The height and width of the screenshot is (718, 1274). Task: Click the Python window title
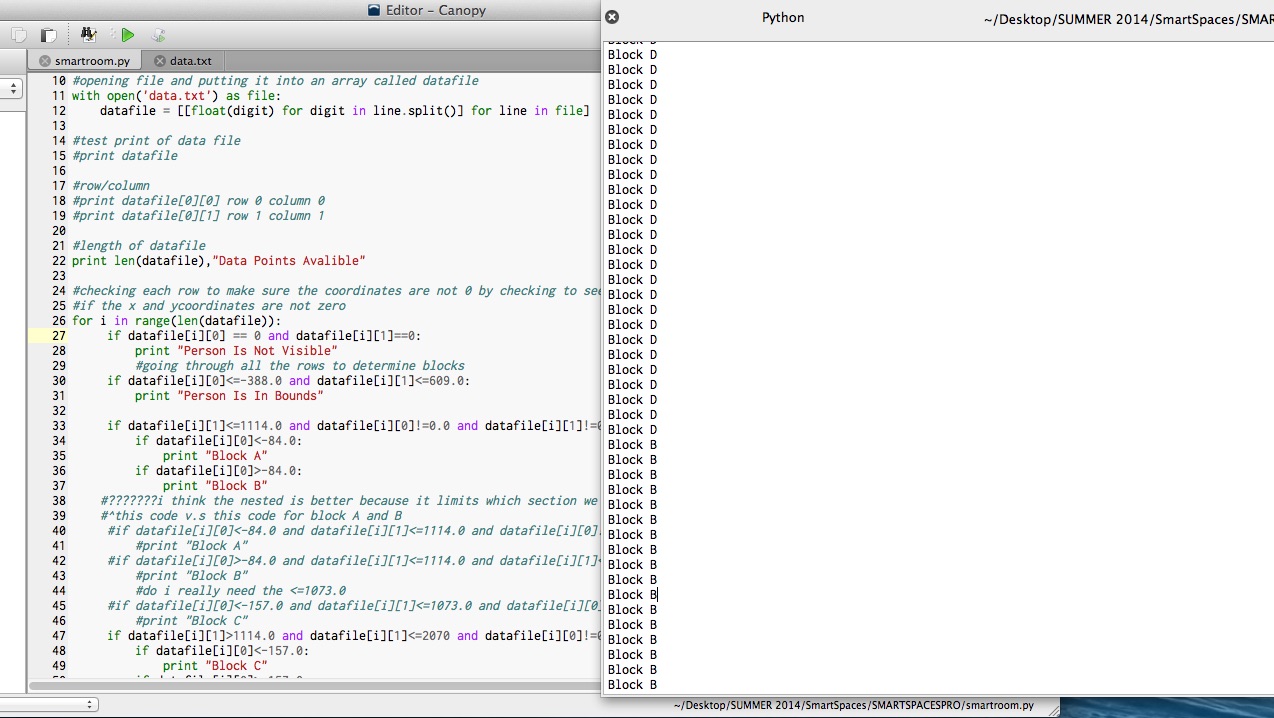coord(783,17)
